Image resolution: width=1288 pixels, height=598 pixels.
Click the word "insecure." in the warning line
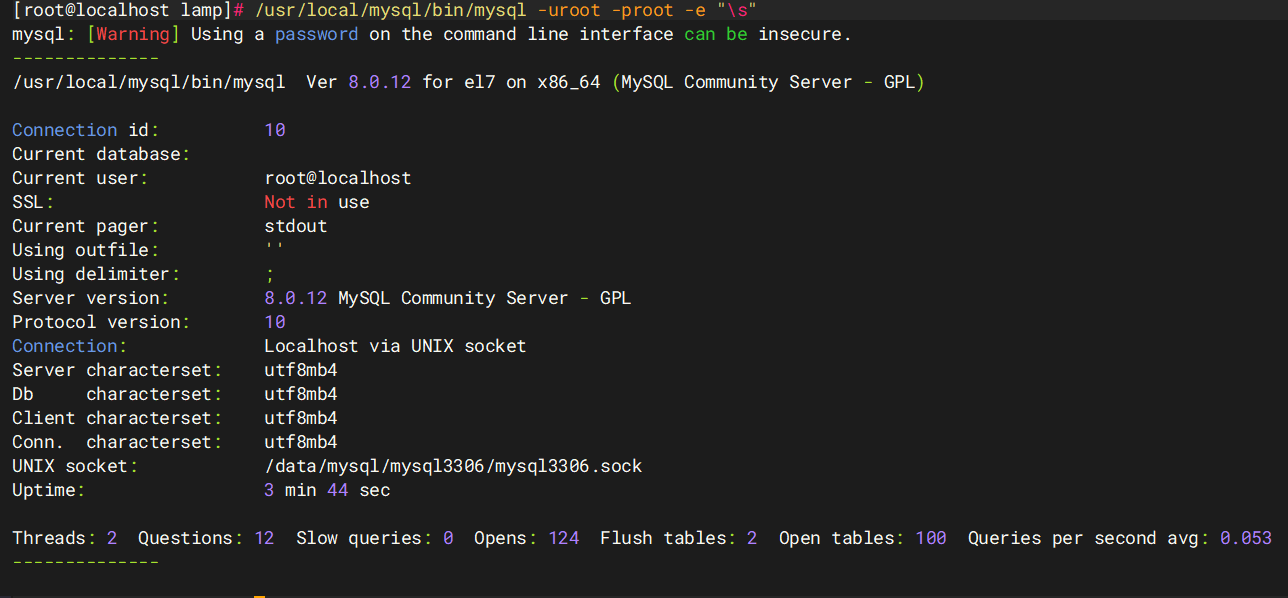click(805, 34)
